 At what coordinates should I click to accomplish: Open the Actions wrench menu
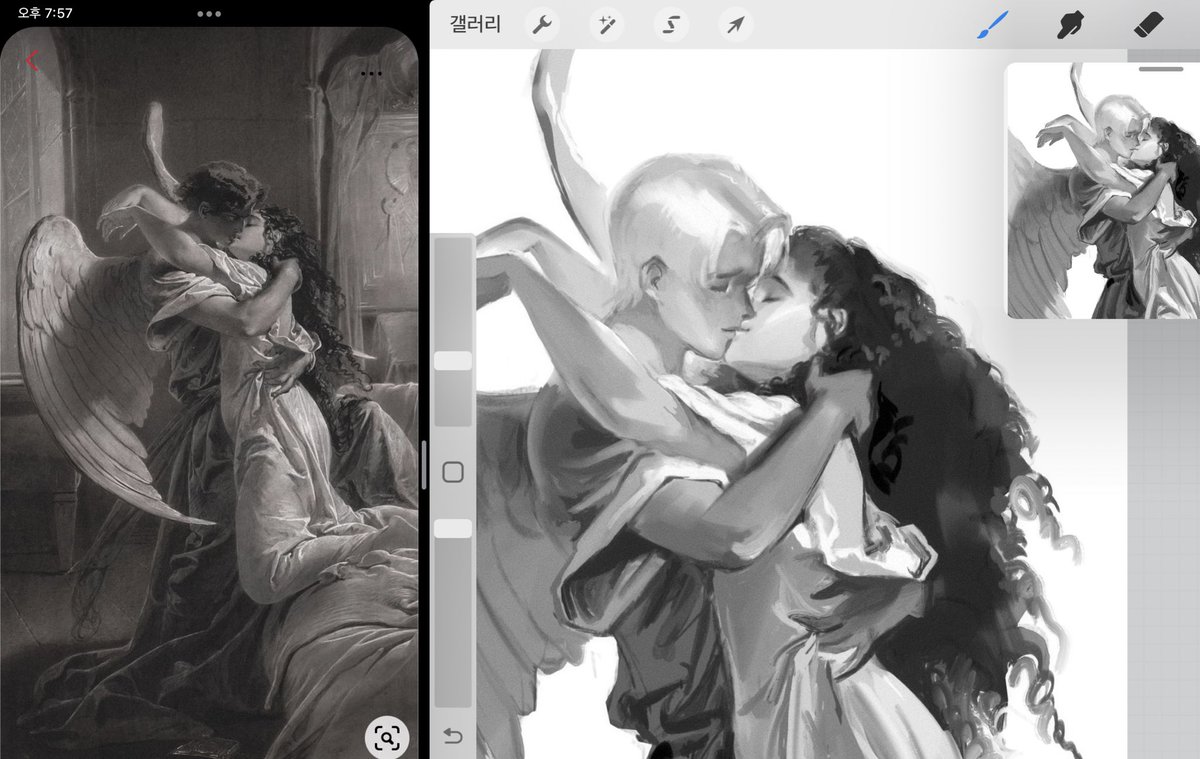coord(543,25)
